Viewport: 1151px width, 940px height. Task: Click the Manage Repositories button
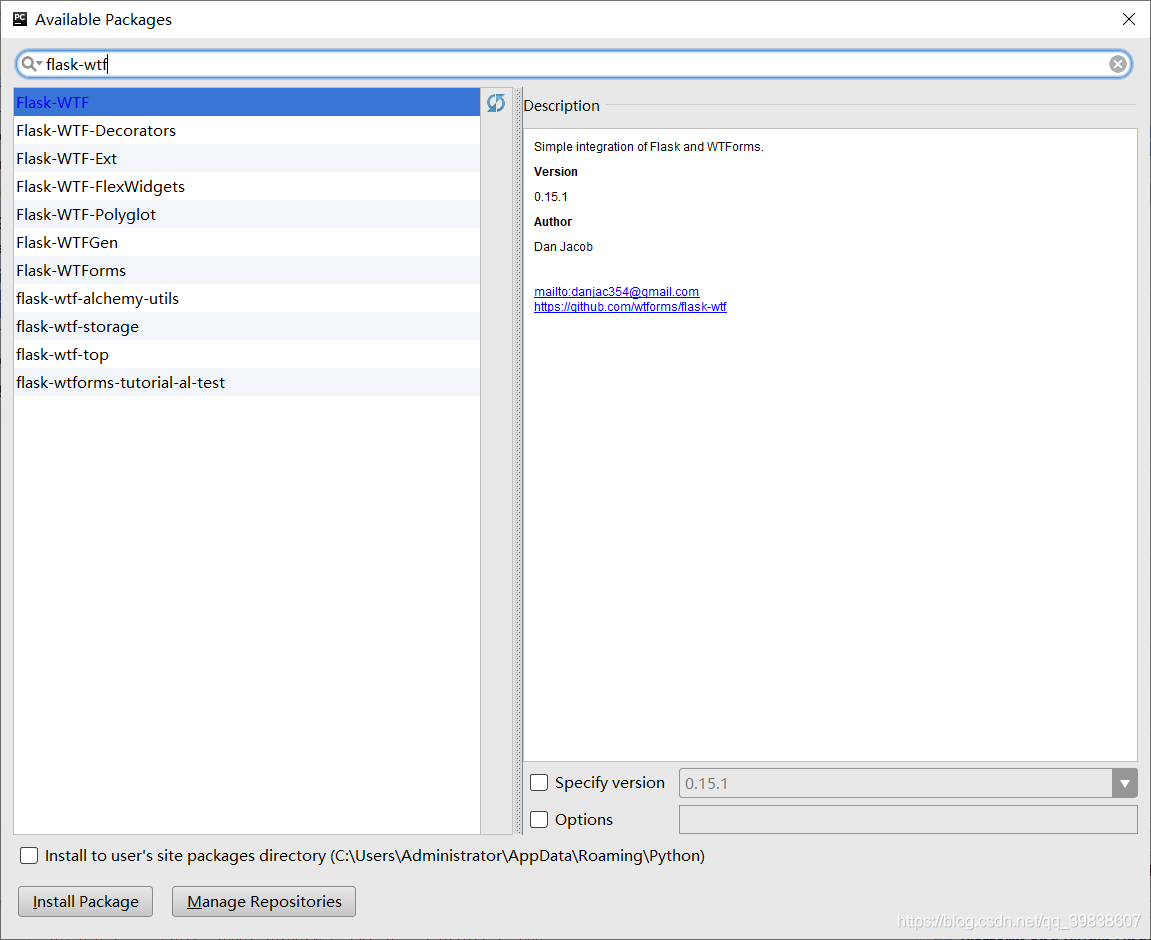[264, 902]
